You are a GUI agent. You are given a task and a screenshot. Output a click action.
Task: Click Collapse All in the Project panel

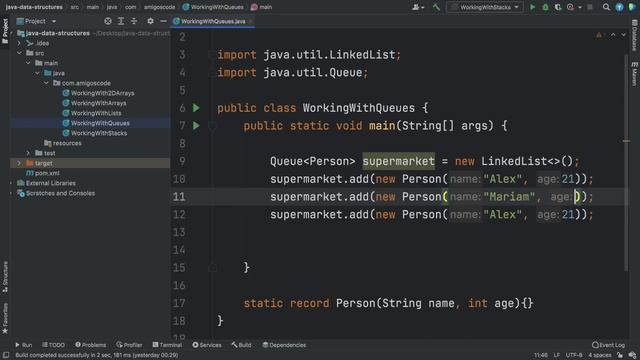(x=134, y=21)
